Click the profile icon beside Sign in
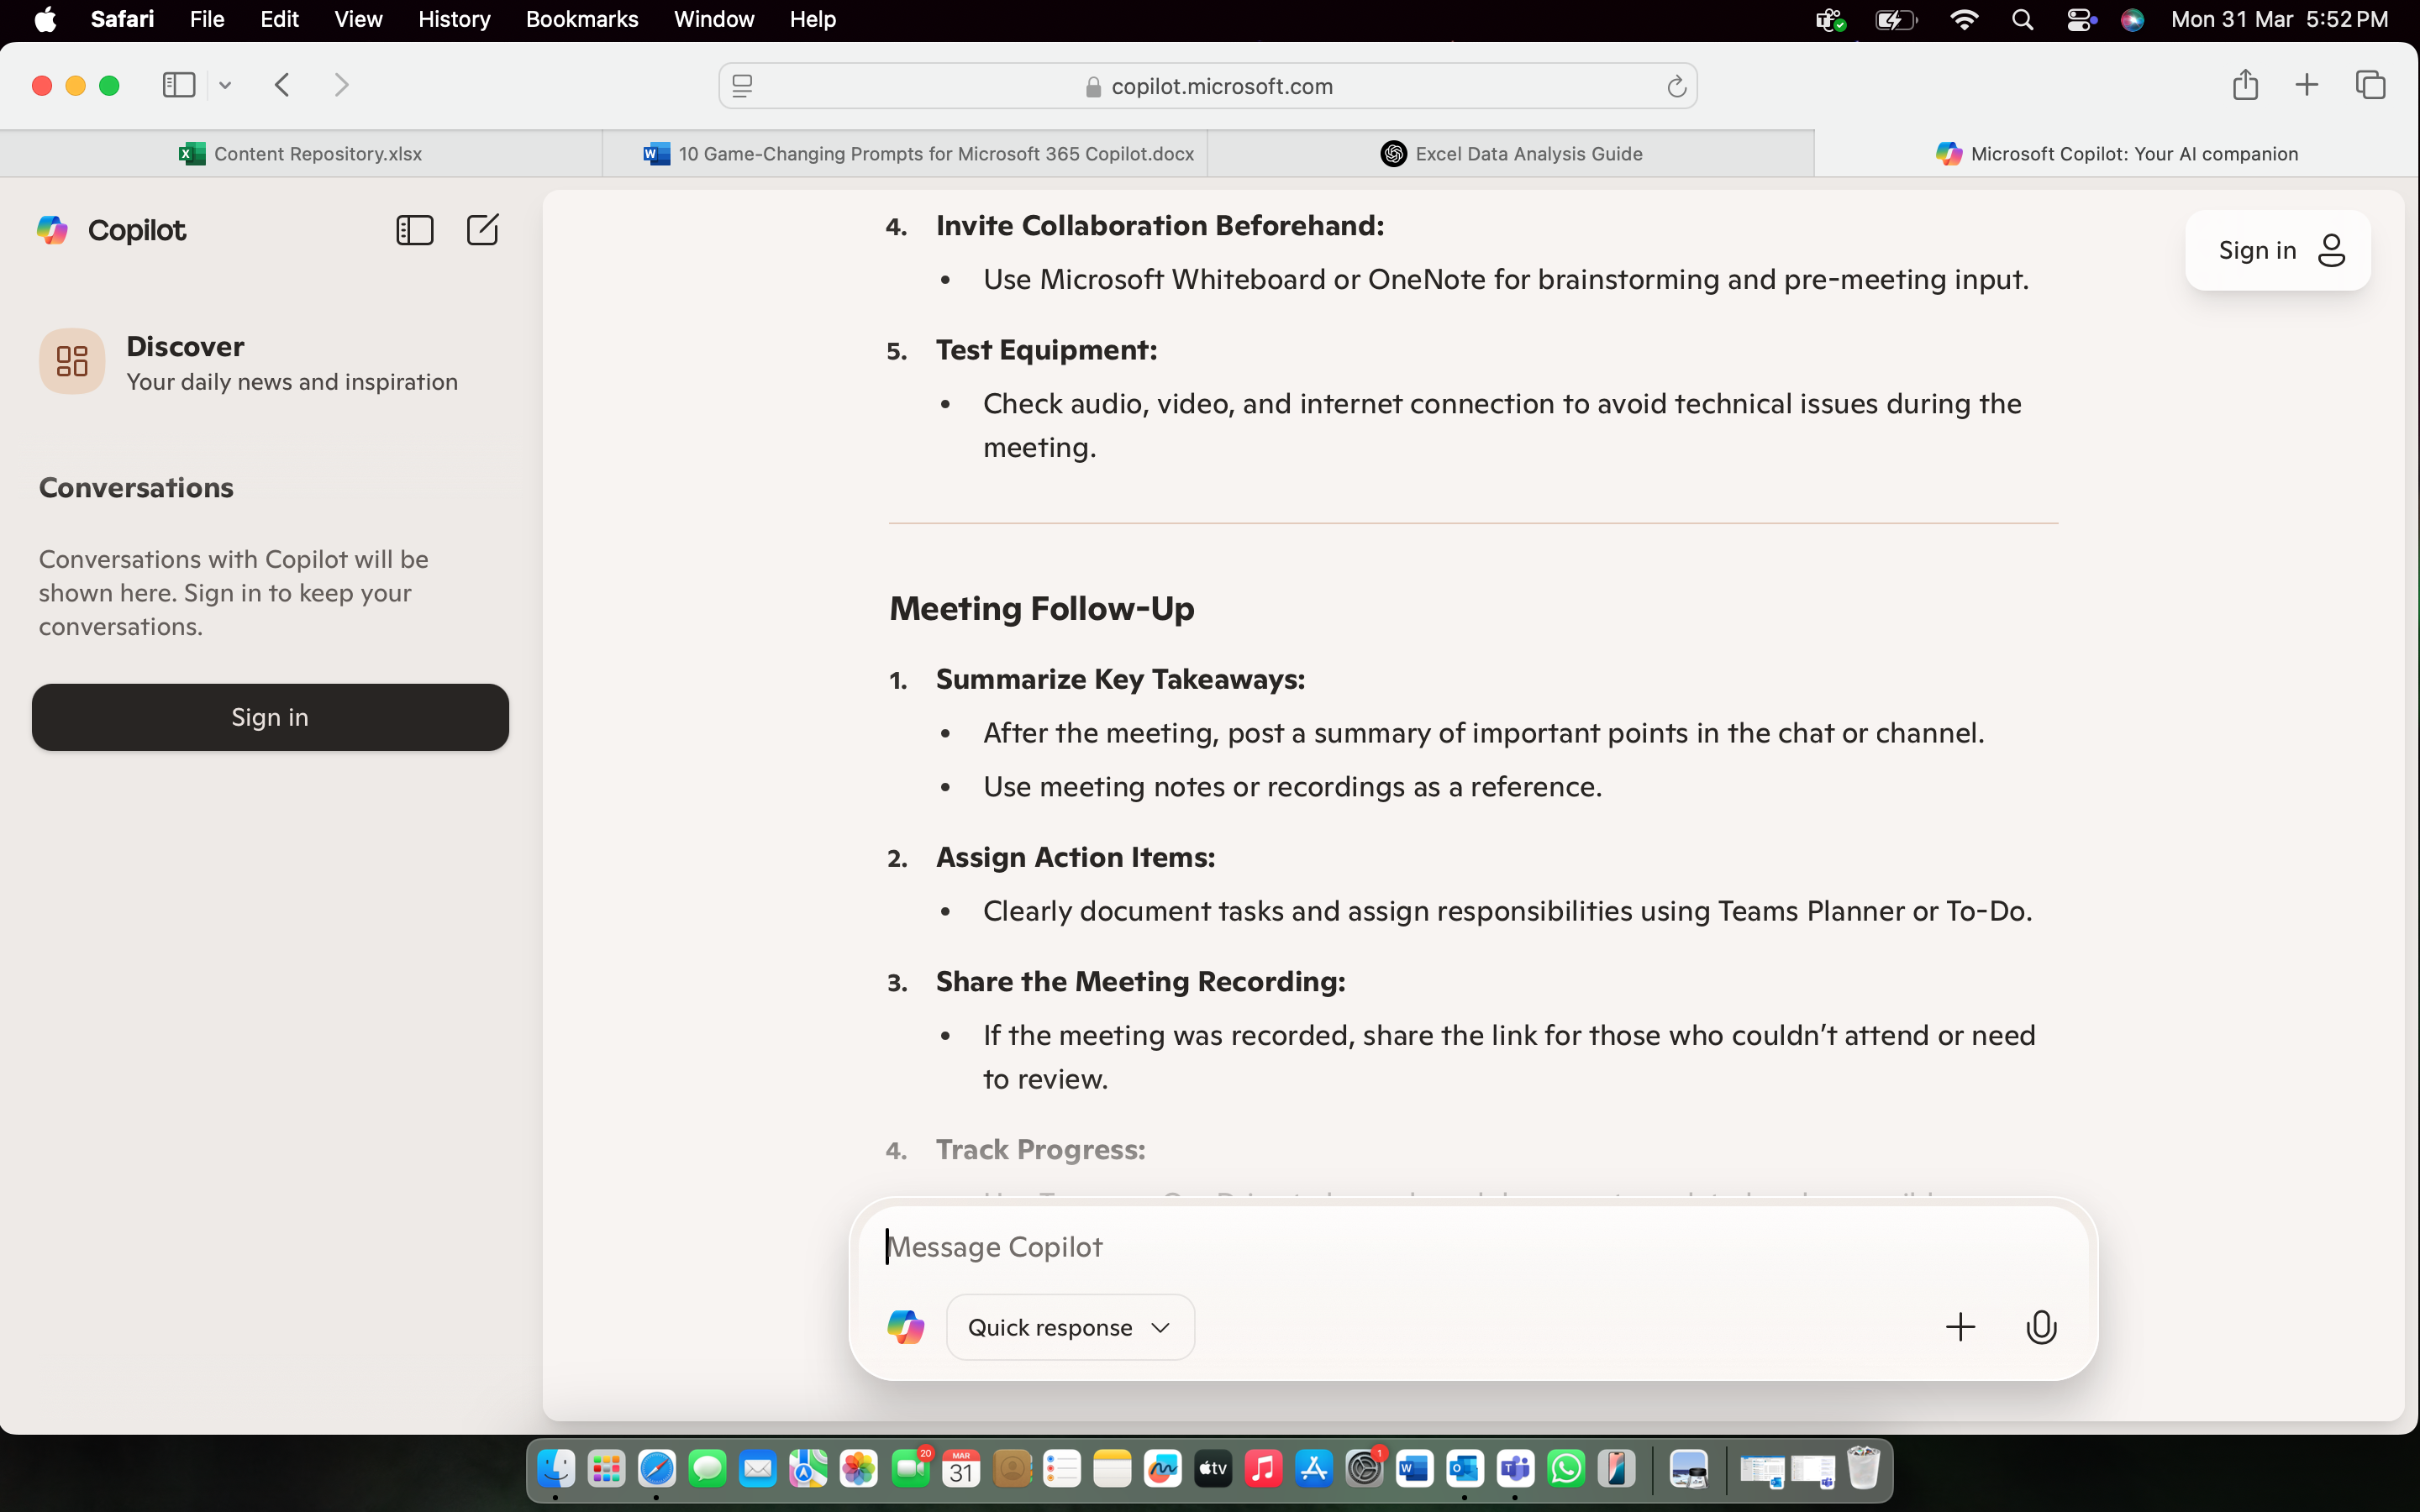Screen dimensions: 2420x1512 pyautogui.click(x=2331, y=250)
